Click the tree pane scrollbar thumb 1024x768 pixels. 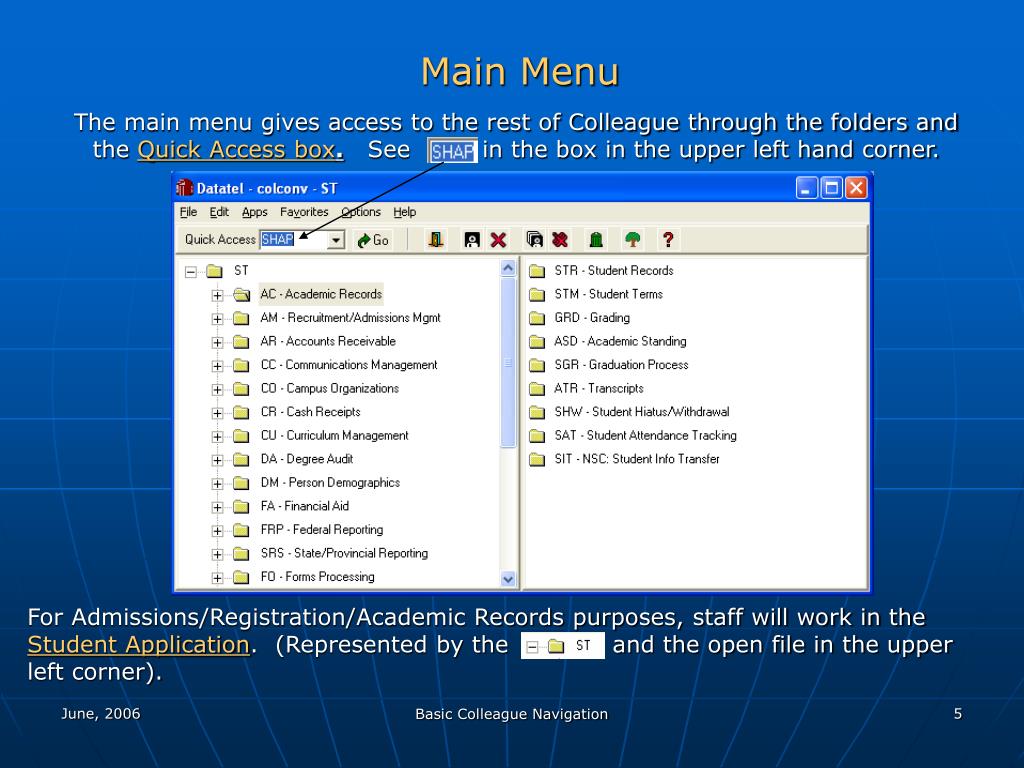click(x=507, y=362)
